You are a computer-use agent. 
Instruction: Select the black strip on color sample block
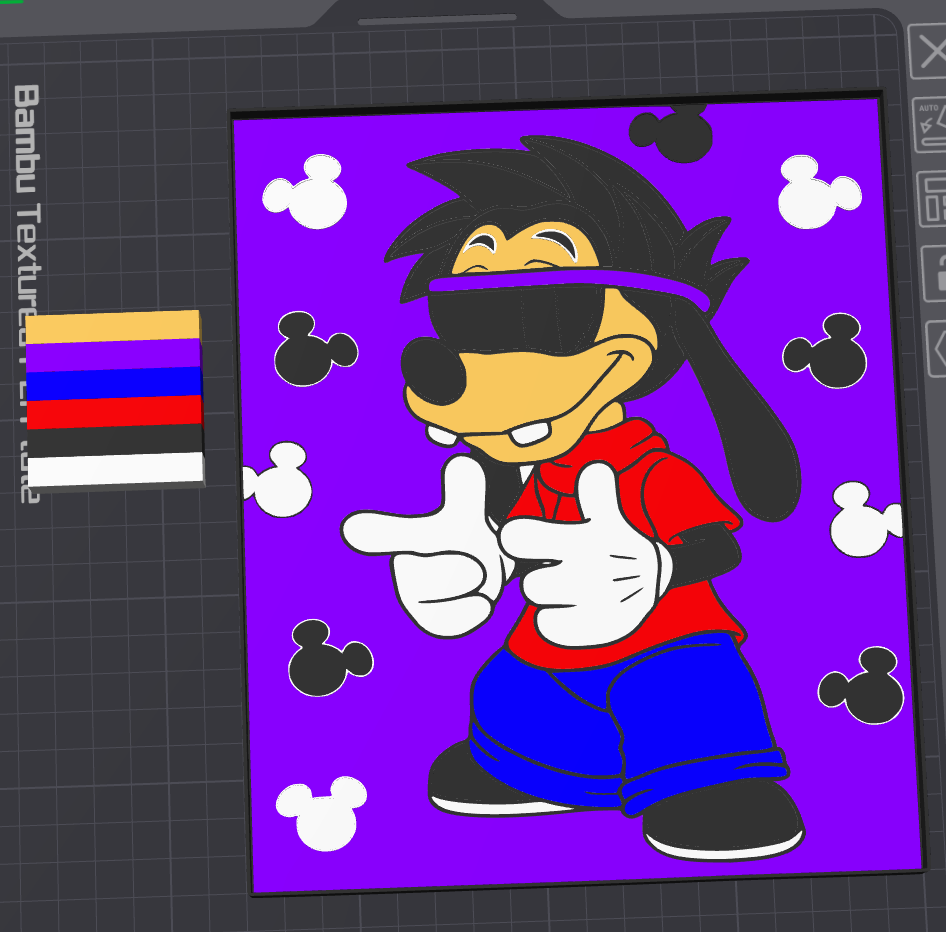point(112,440)
